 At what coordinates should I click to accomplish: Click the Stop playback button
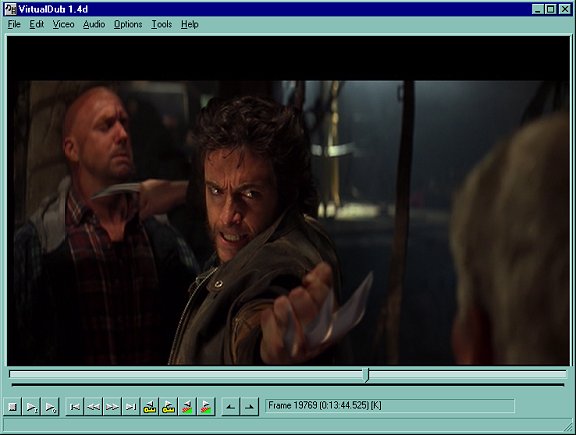point(12,407)
